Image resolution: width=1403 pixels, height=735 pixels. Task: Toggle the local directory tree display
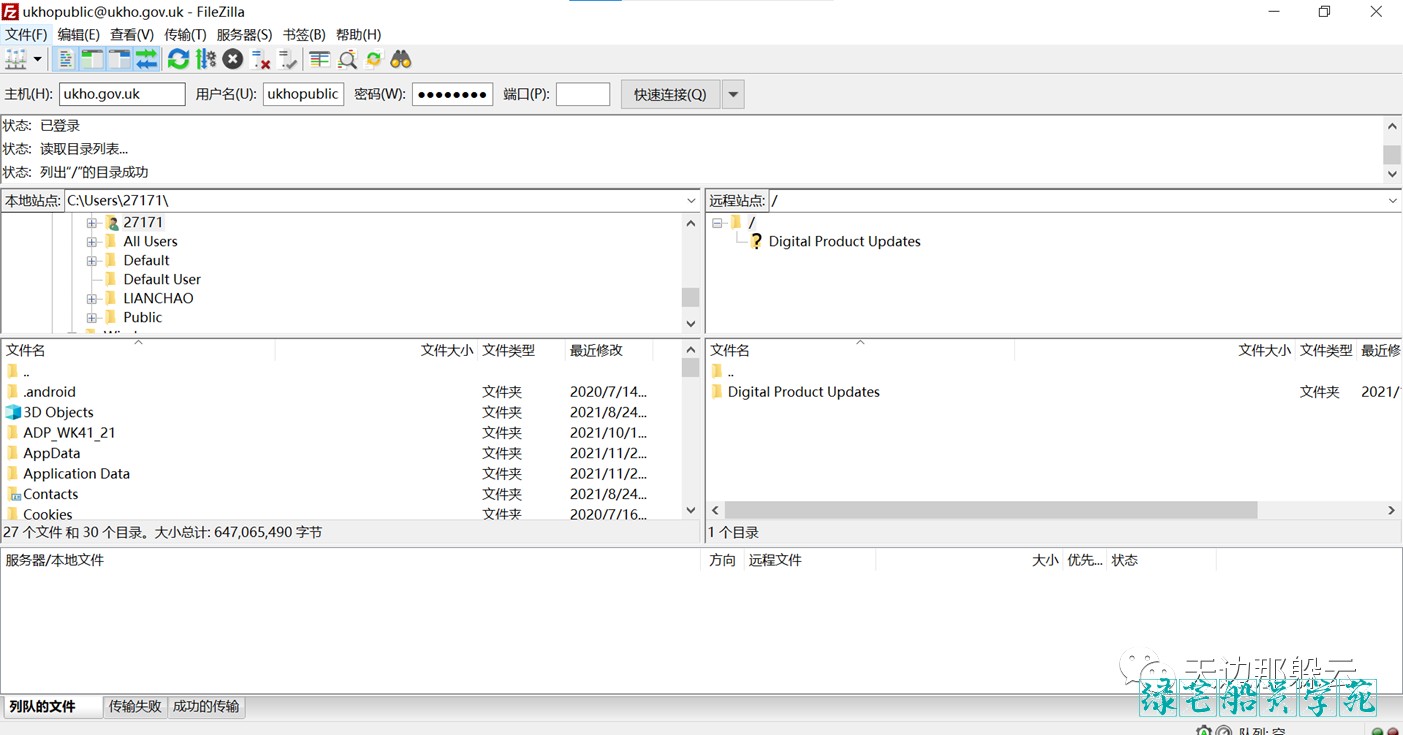92,60
